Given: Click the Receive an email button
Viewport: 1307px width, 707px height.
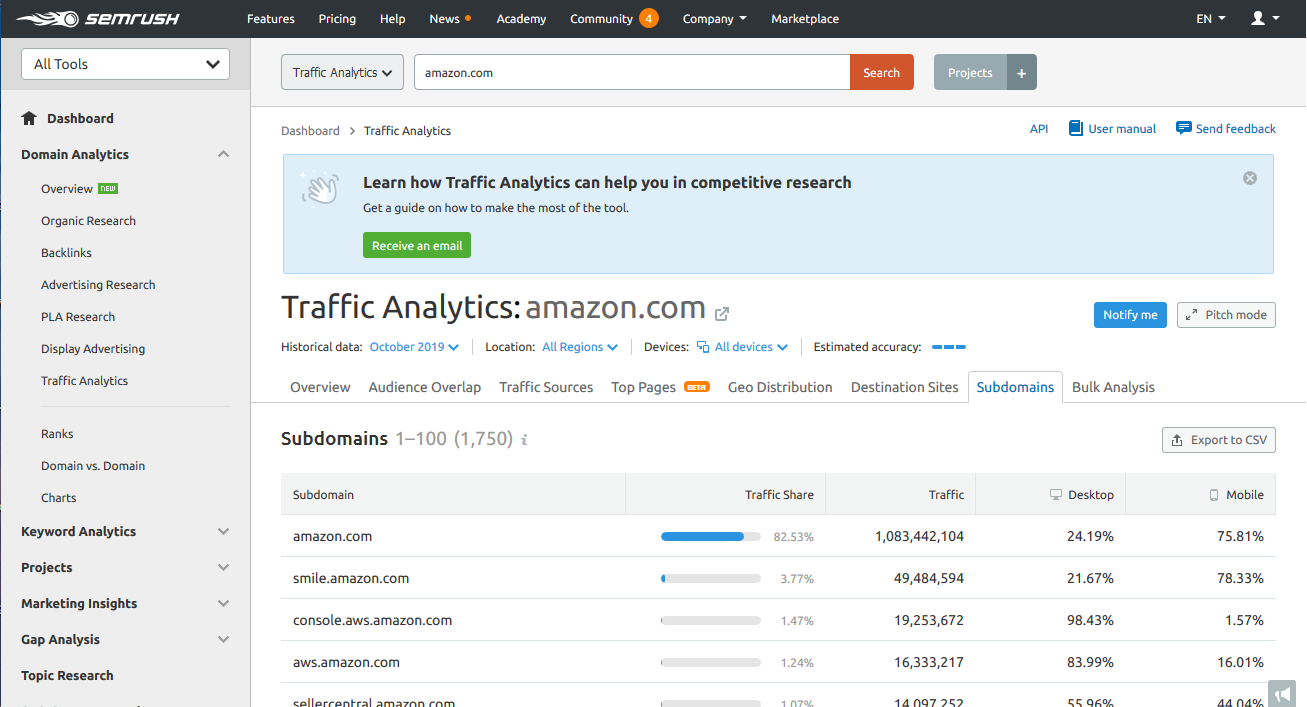Looking at the screenshot, I should click(416, 244).
